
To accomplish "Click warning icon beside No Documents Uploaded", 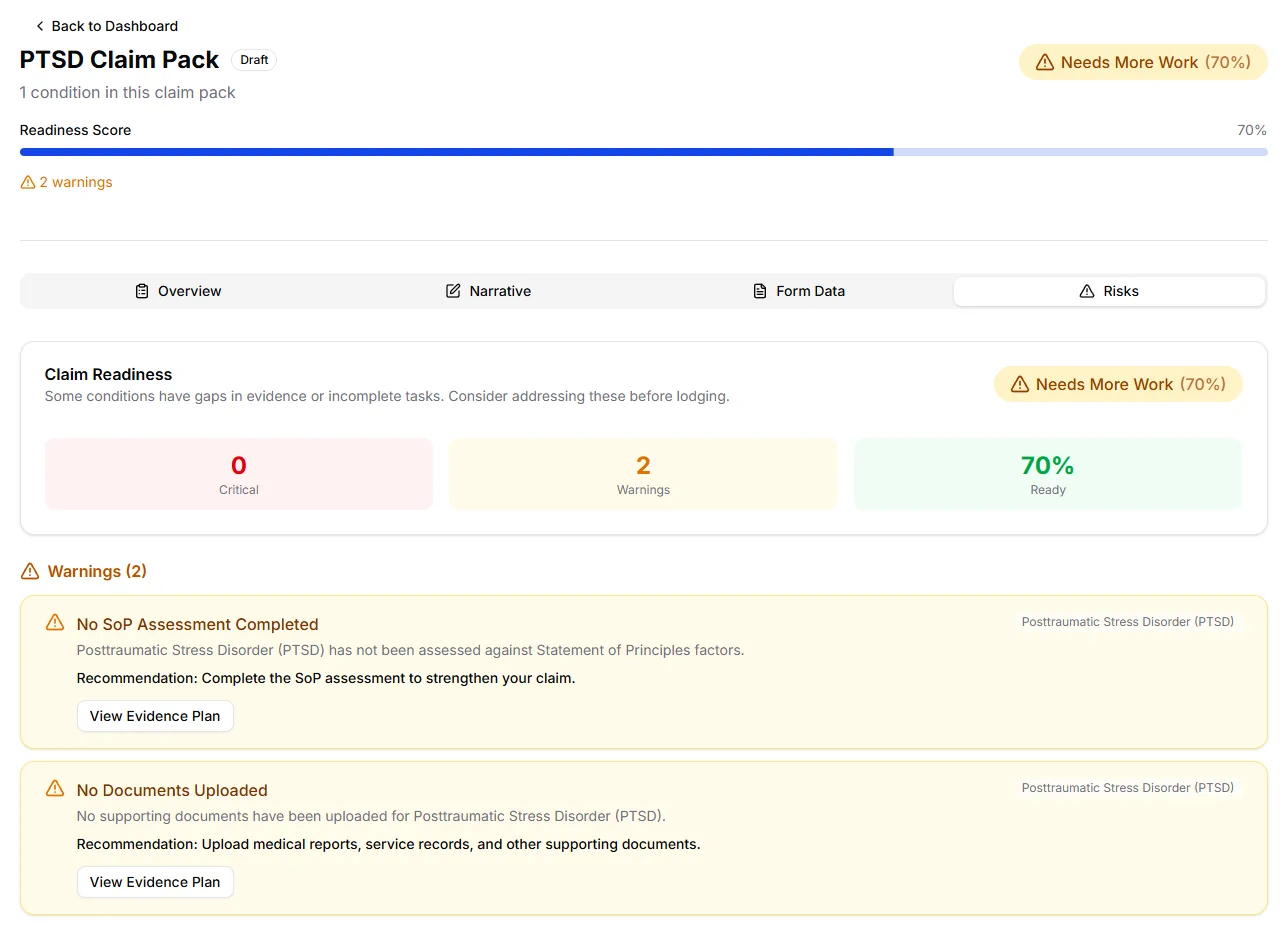I will click(x=55, y=789).
